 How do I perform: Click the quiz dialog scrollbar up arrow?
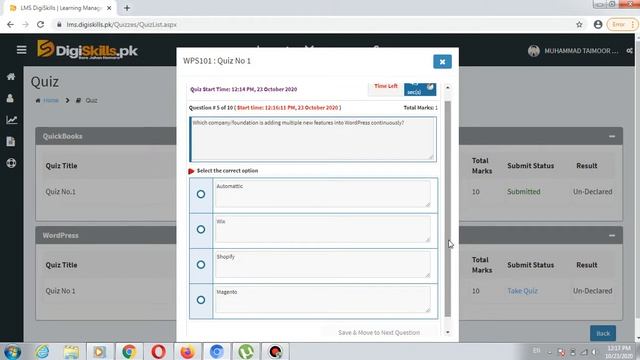(448, 87)
